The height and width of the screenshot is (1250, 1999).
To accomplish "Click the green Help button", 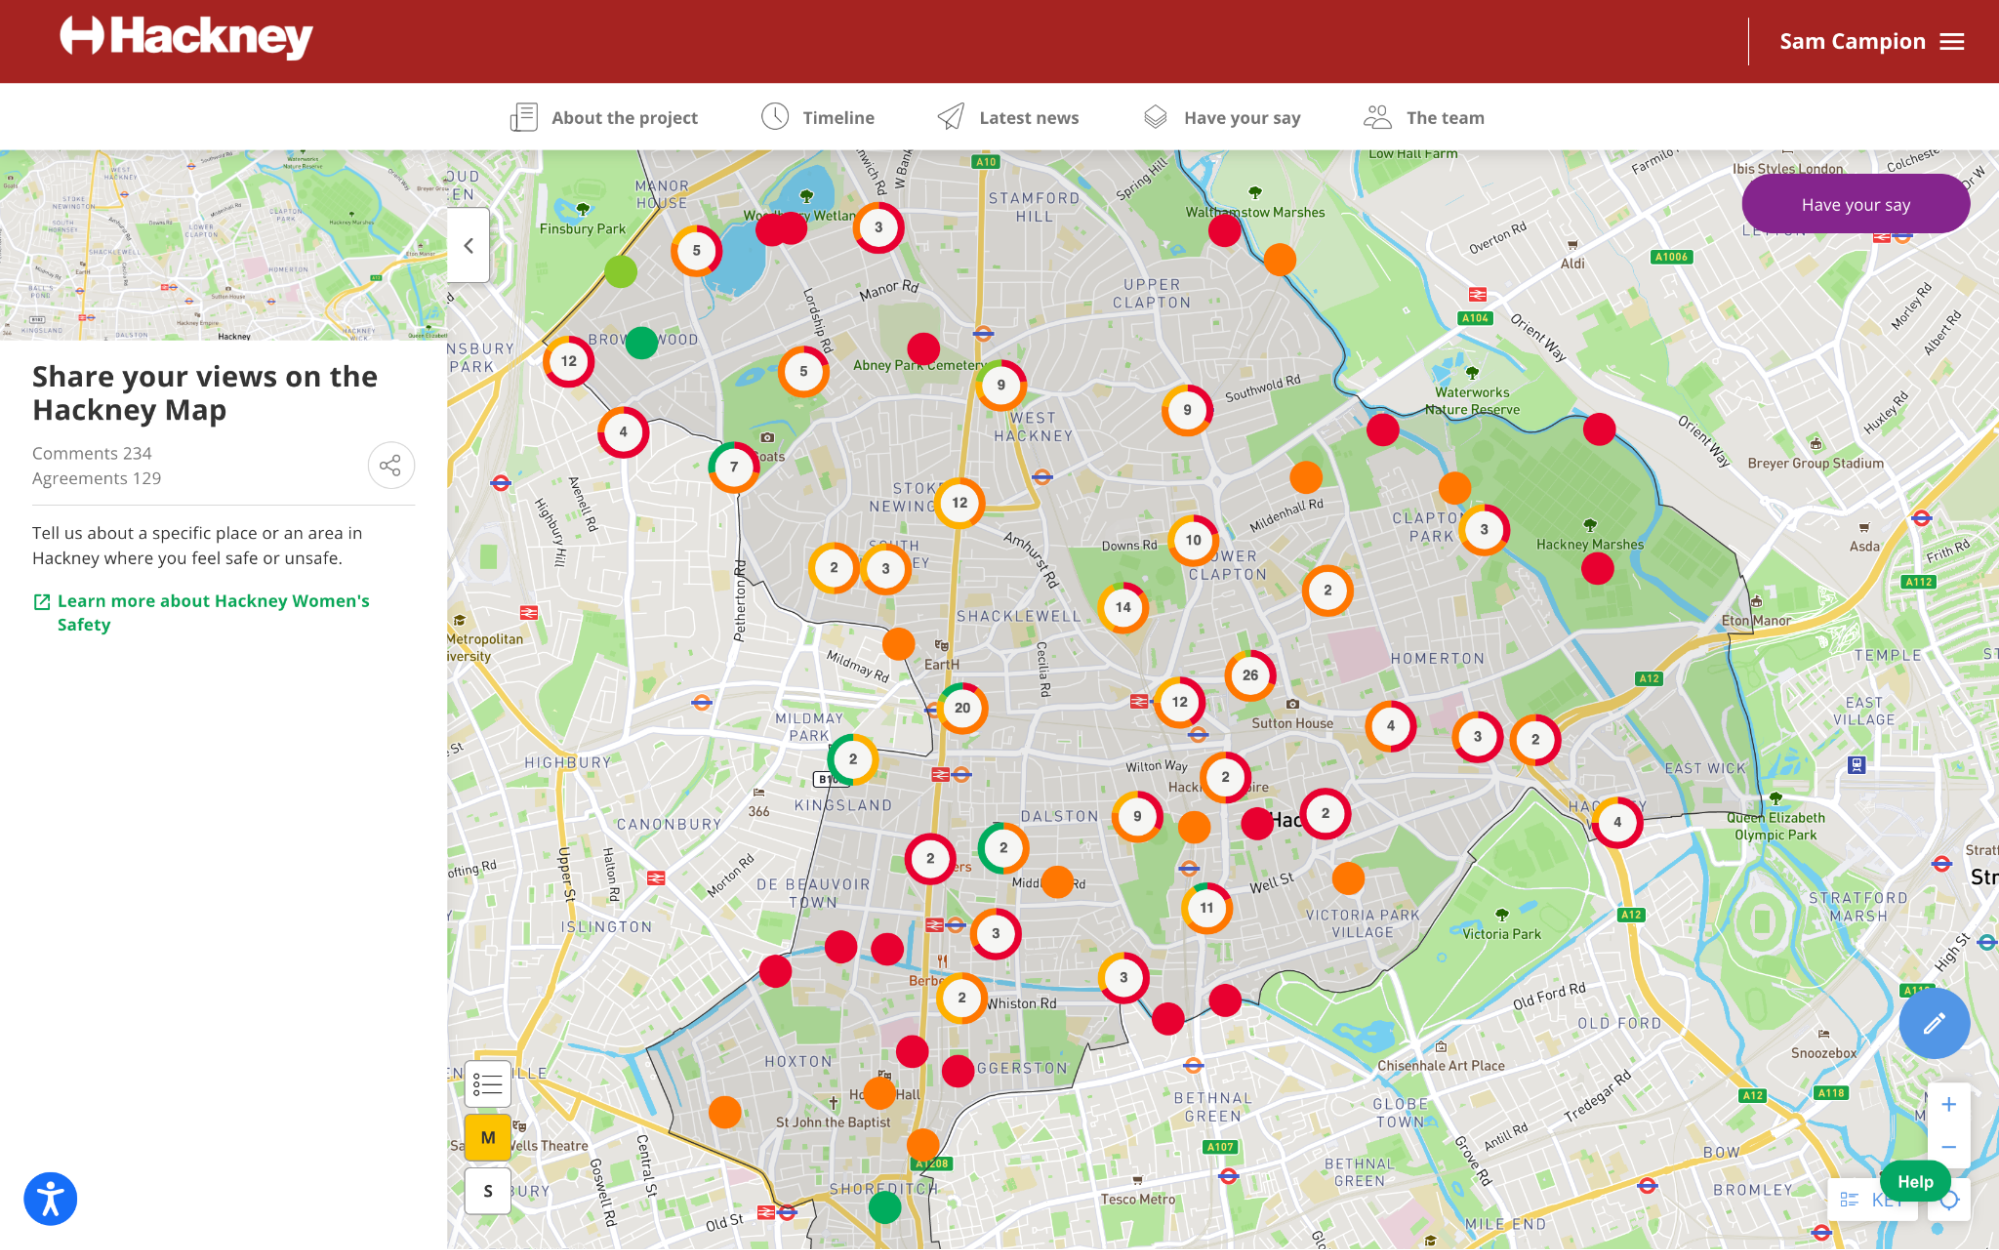I will coord(1914,1181).
